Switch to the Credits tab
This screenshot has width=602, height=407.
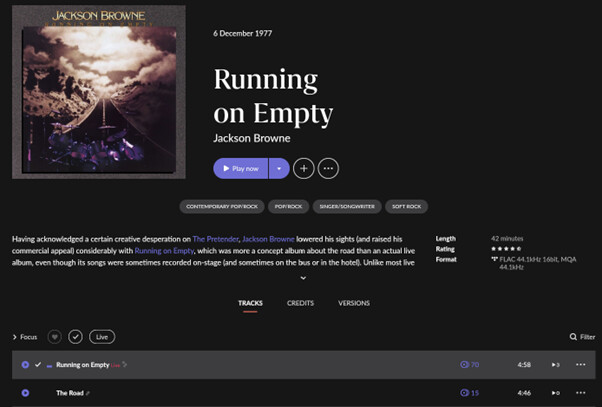pos(300,303)
